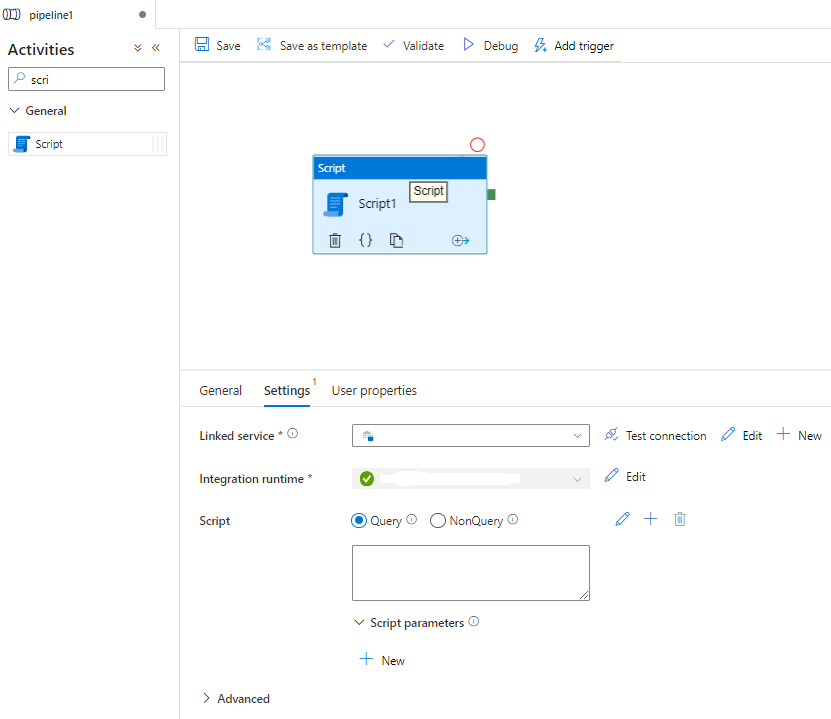Select the Query radio button
831x719 pixels.
pyautogui.click(x=358, y=520)
